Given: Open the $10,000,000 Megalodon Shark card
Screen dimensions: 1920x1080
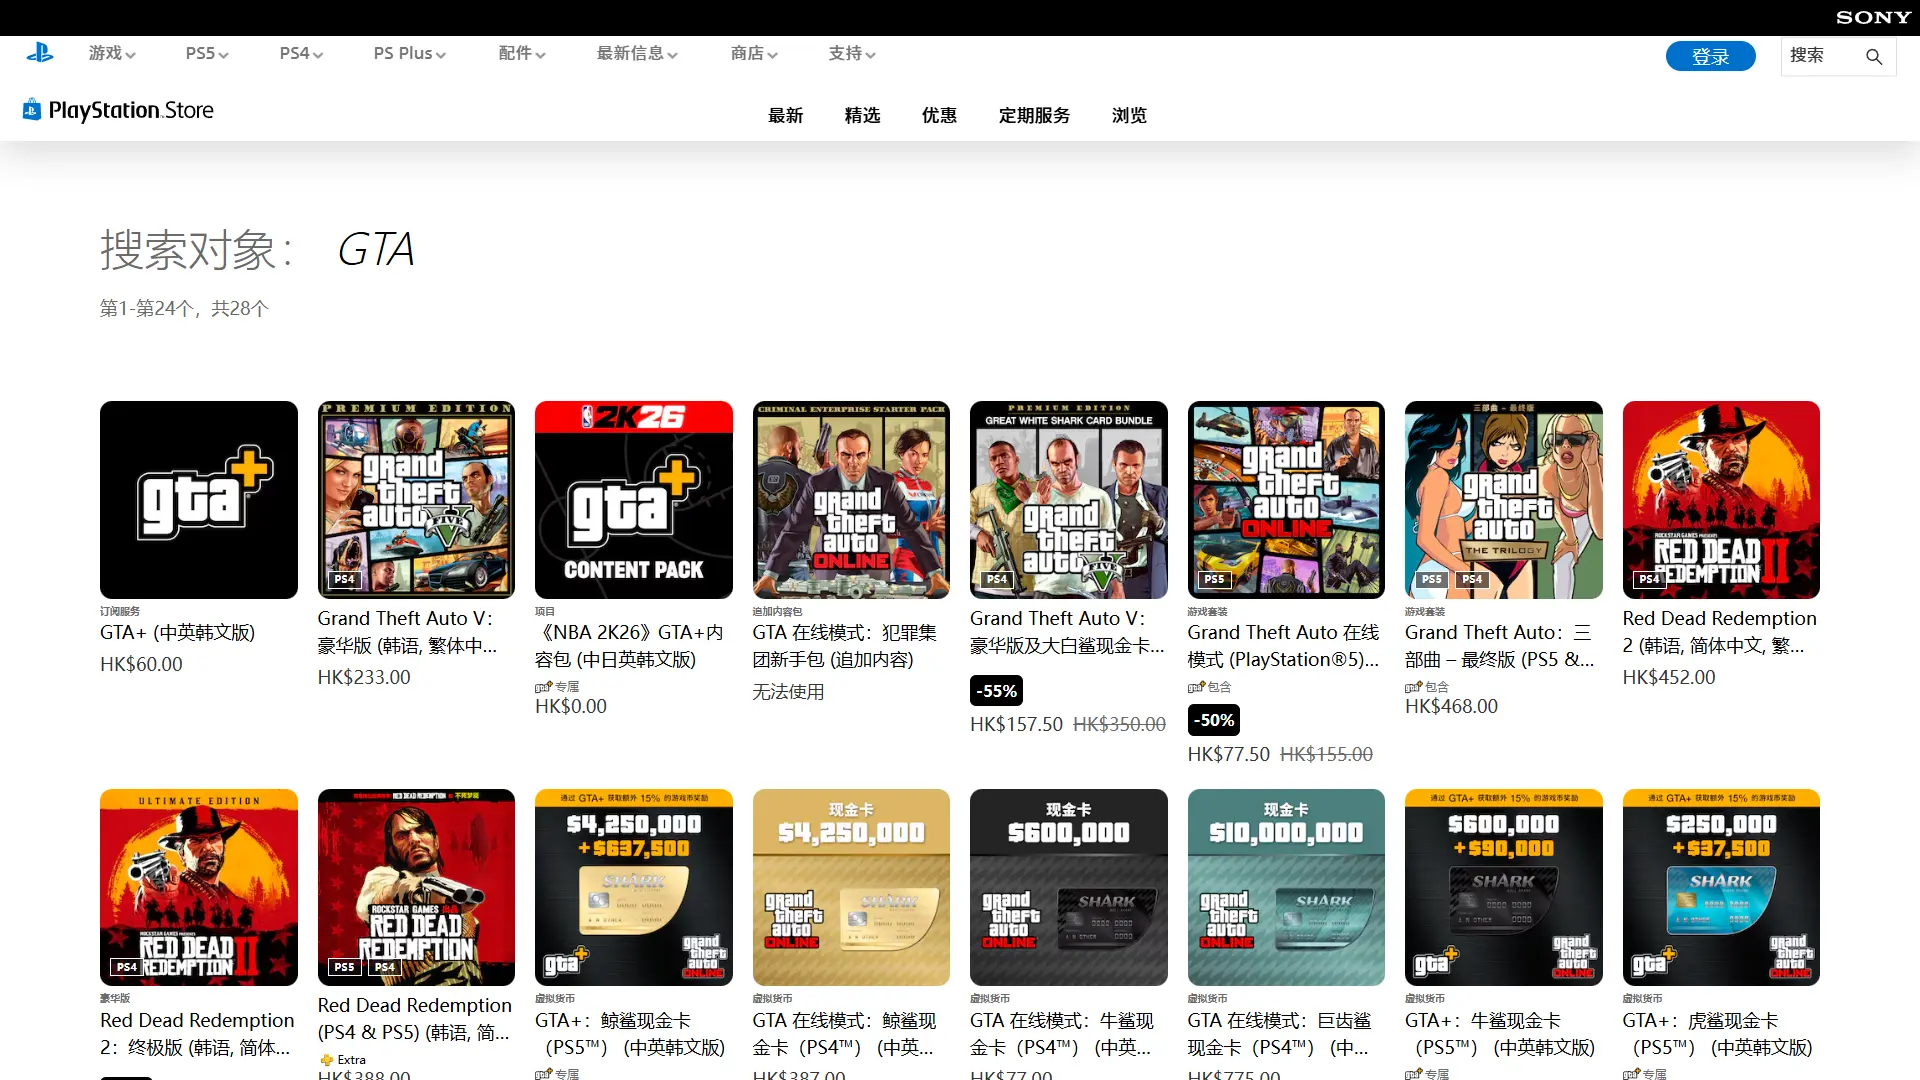Looking at the screenshot, I should (x=1285, y=887).
